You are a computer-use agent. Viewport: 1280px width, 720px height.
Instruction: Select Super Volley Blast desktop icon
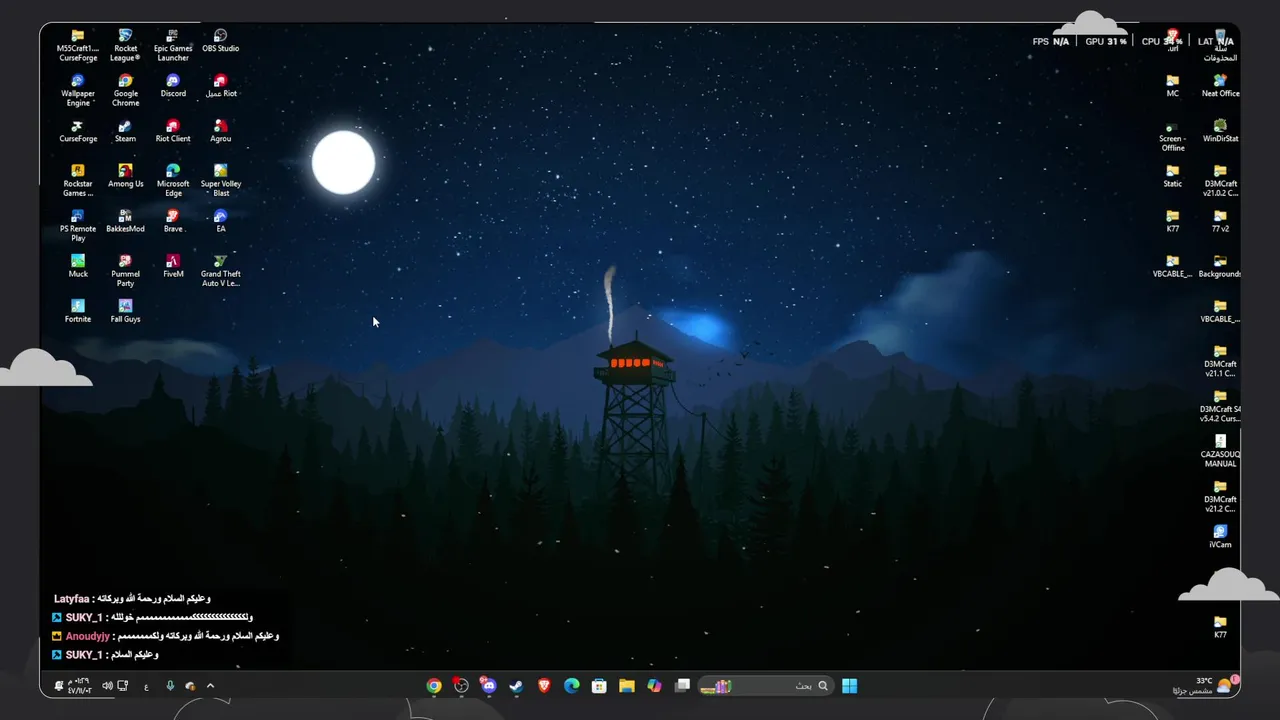[x=221, y=181]
